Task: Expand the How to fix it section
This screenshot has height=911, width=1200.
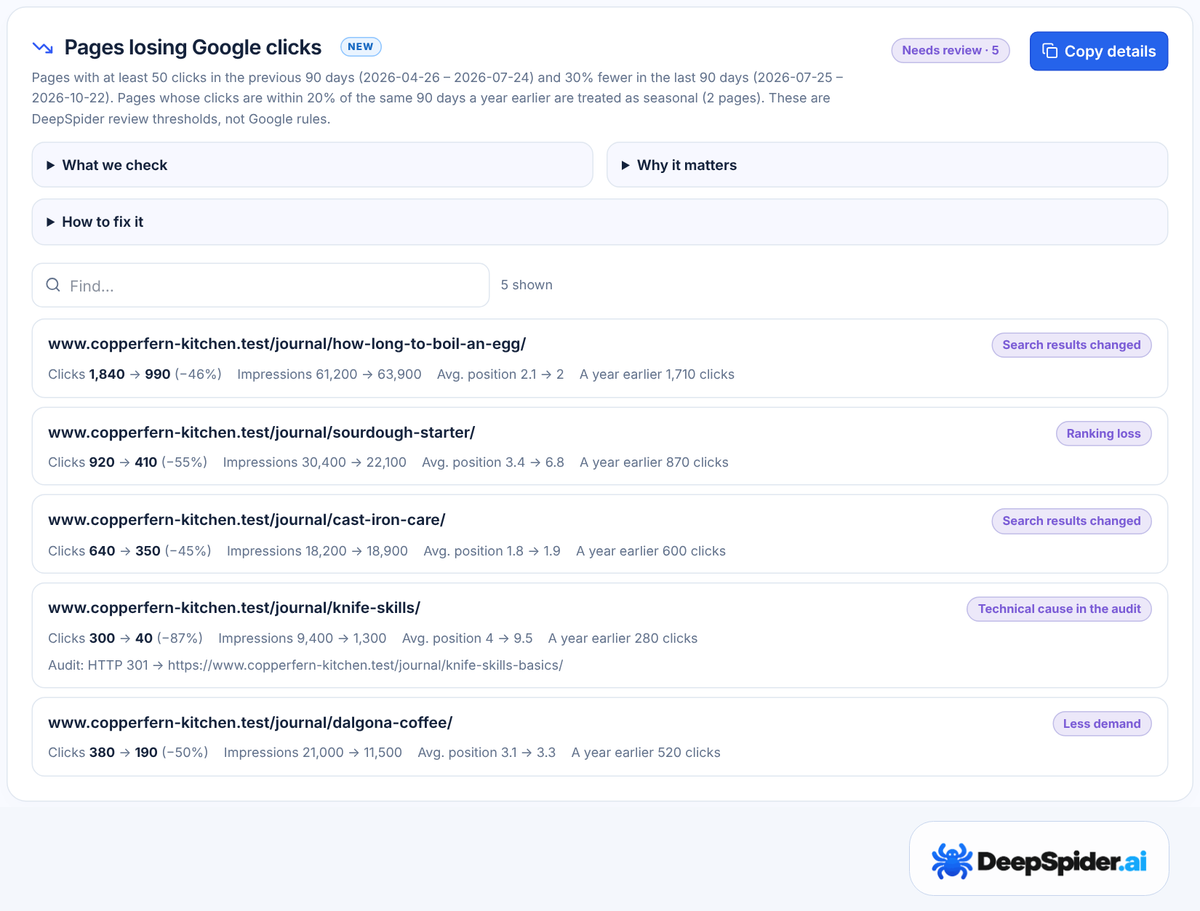Action: [600, 222]
